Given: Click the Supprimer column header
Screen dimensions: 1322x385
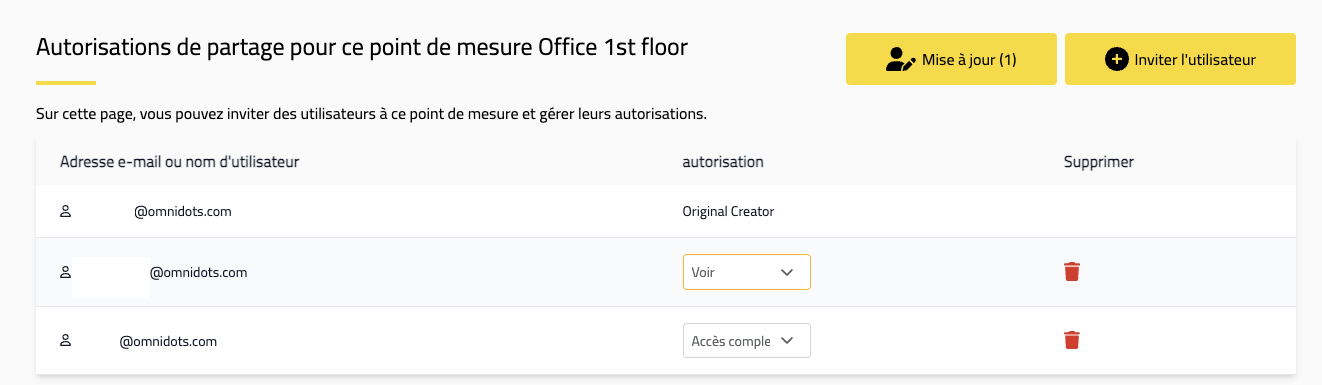Looking at the screenshot, I should click(1099, 161).
